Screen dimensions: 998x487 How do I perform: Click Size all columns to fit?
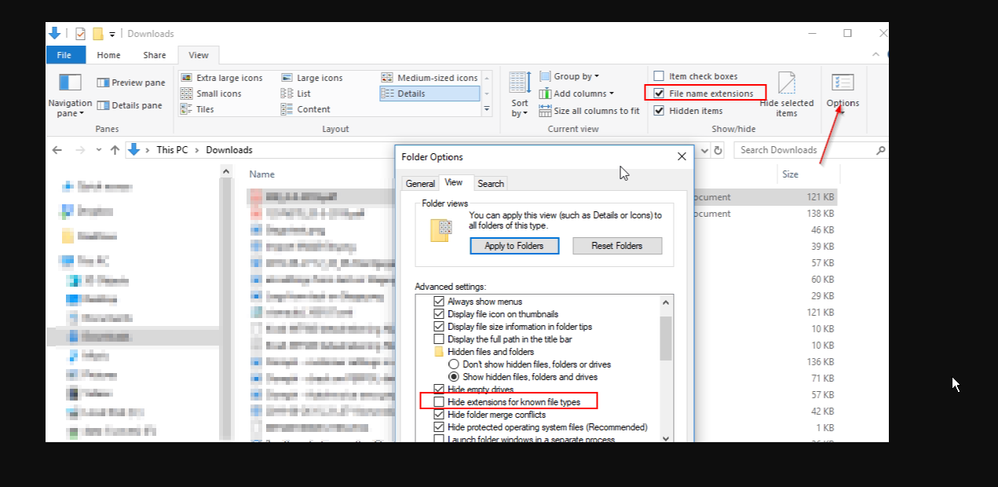tap(589, 111)
